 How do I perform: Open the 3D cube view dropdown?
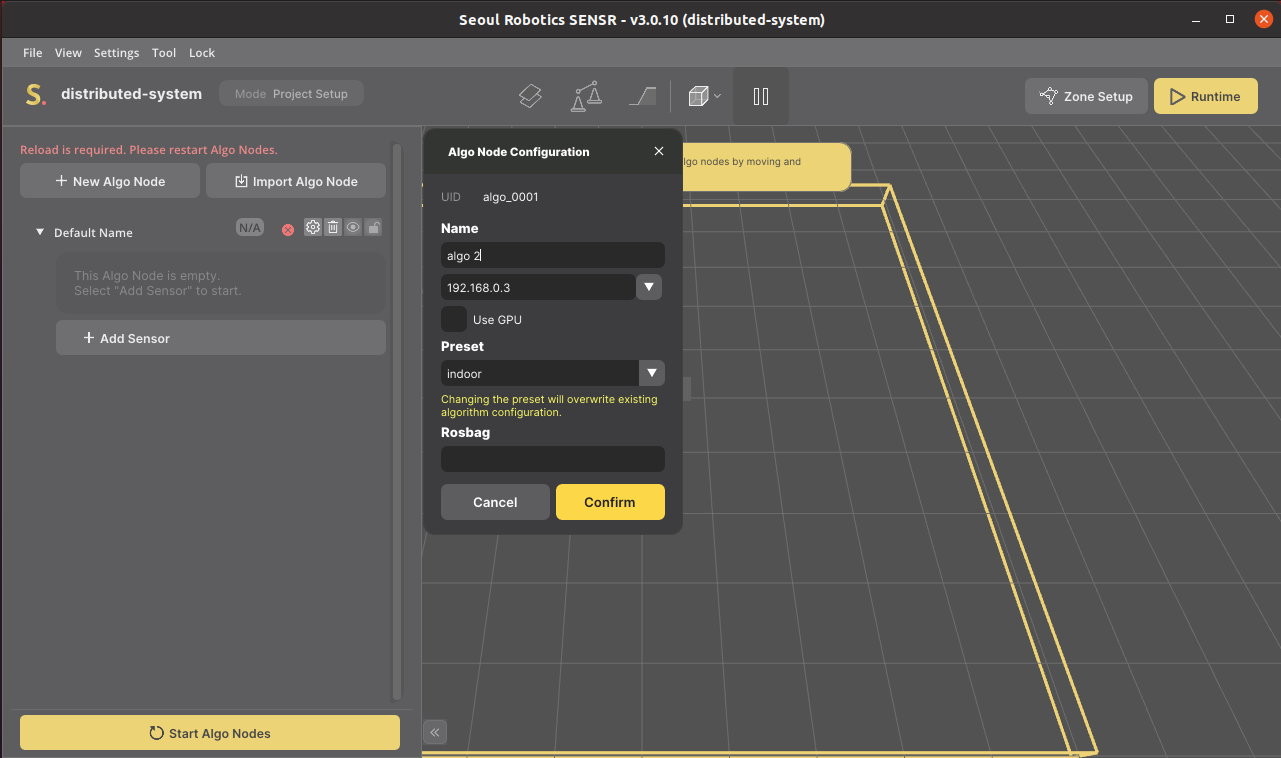704,96
